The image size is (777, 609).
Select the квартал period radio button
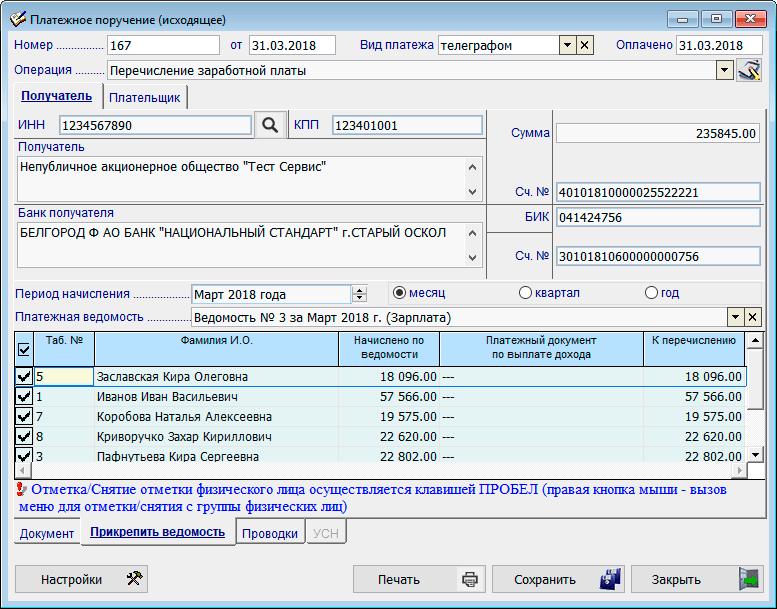[x=525, y=293]
